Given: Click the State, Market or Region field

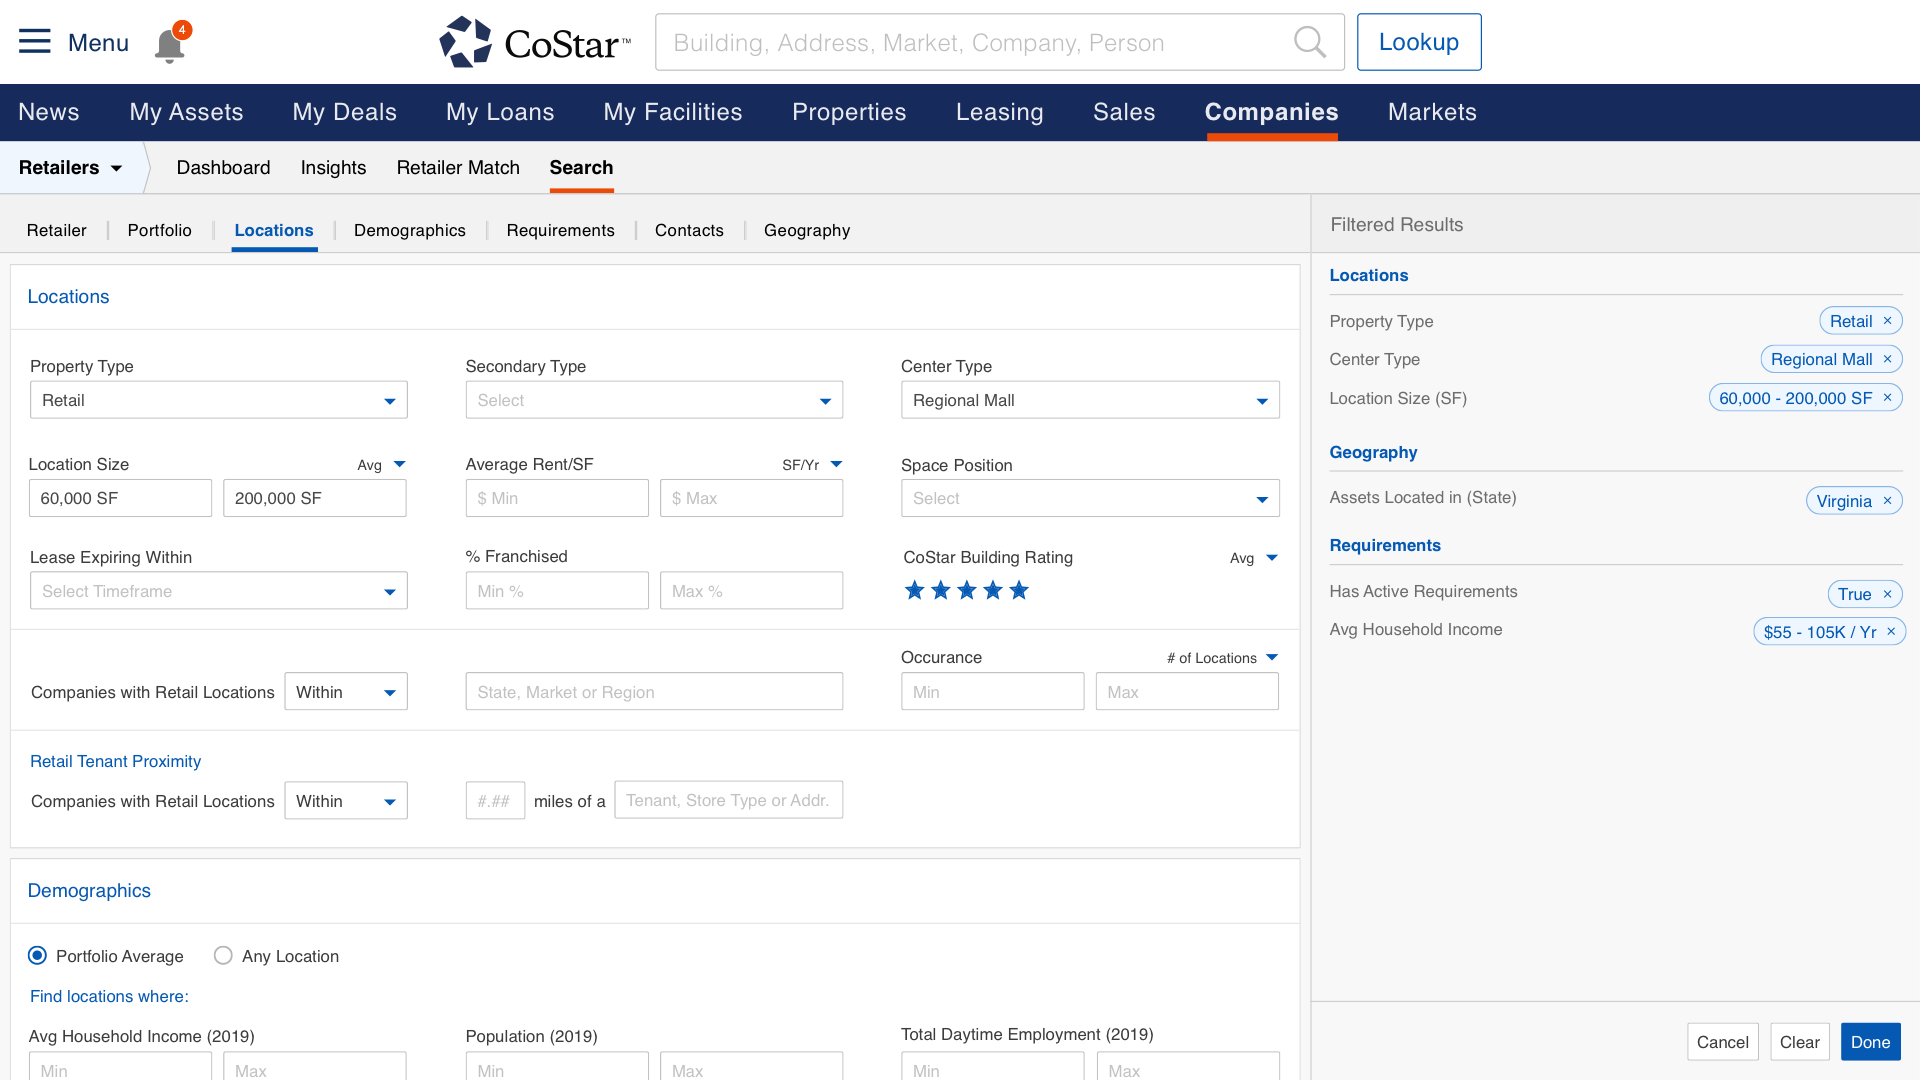Looking at the screenshot, I should click(654, 692).
